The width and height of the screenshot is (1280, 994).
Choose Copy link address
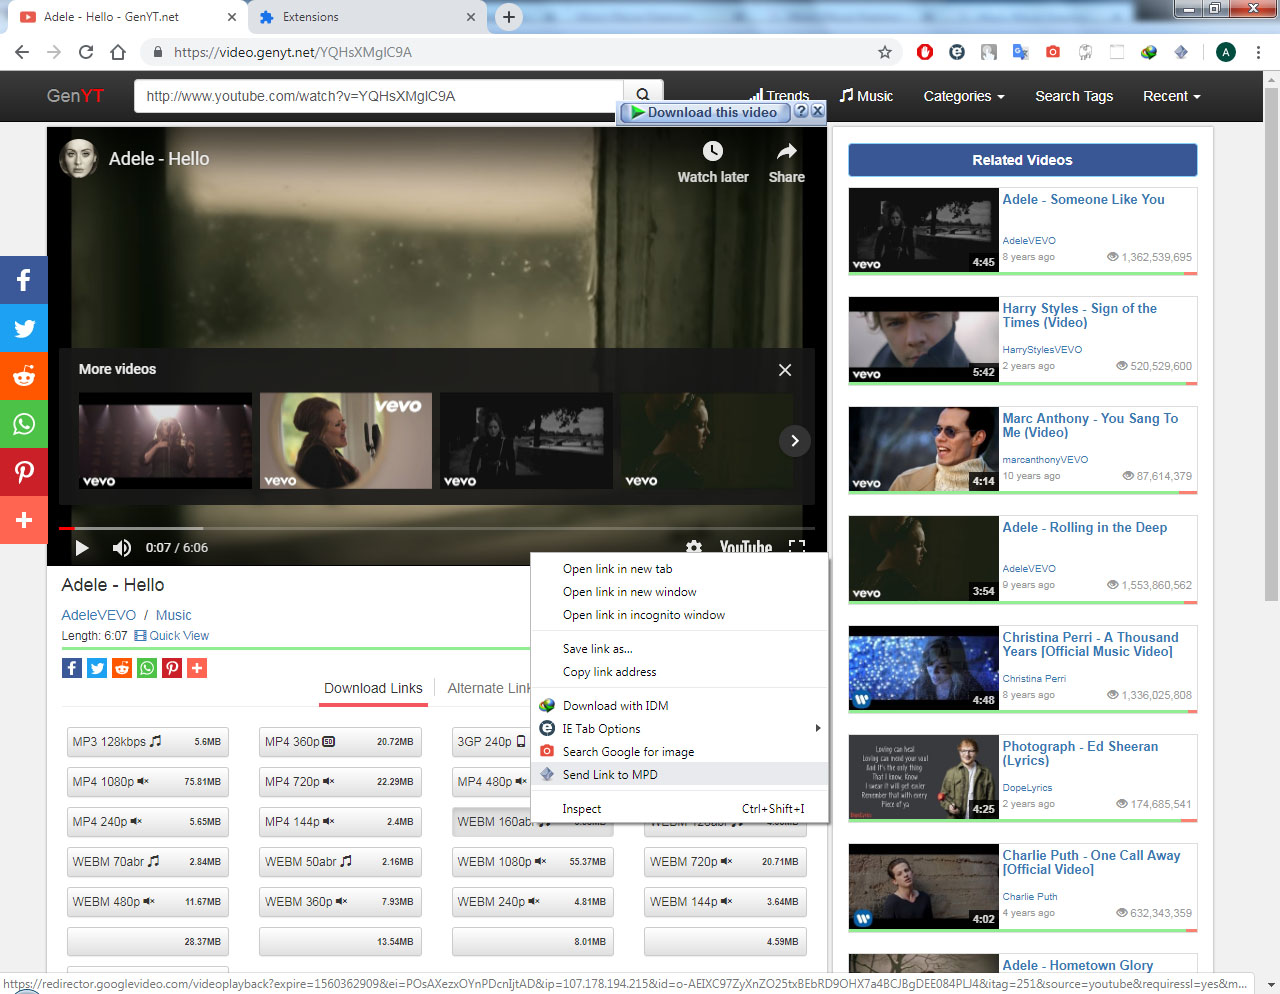click(x=680, y=672)
